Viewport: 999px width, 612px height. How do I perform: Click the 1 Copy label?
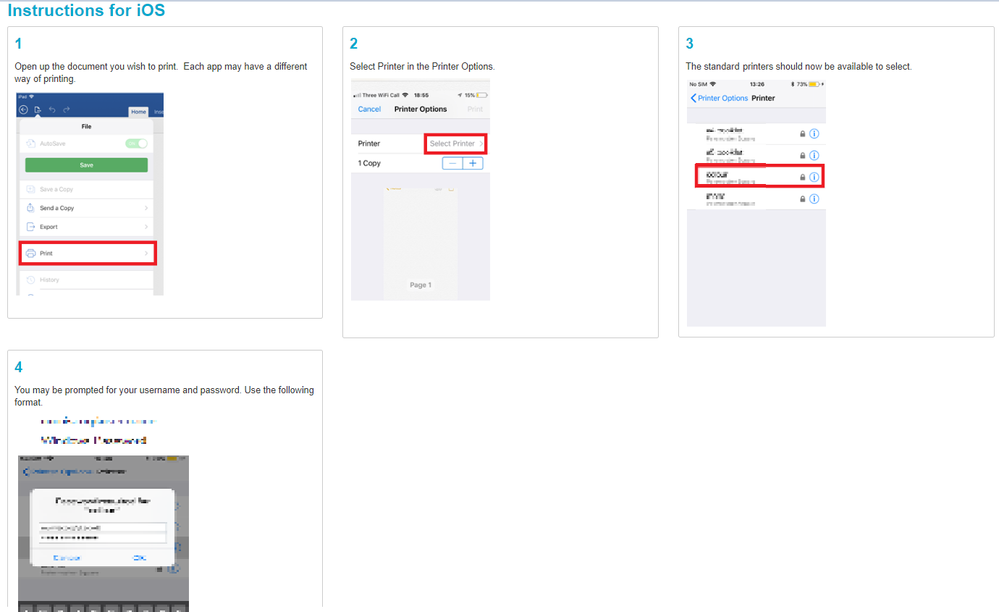click(369, 163)
